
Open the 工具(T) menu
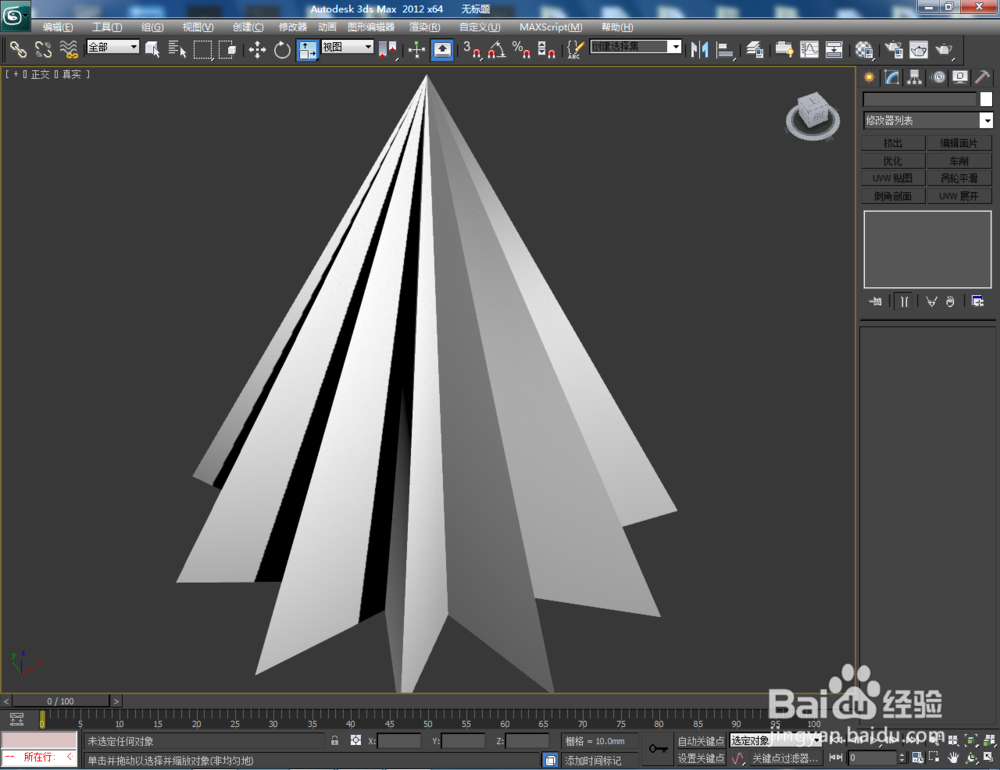click(107, 27)
